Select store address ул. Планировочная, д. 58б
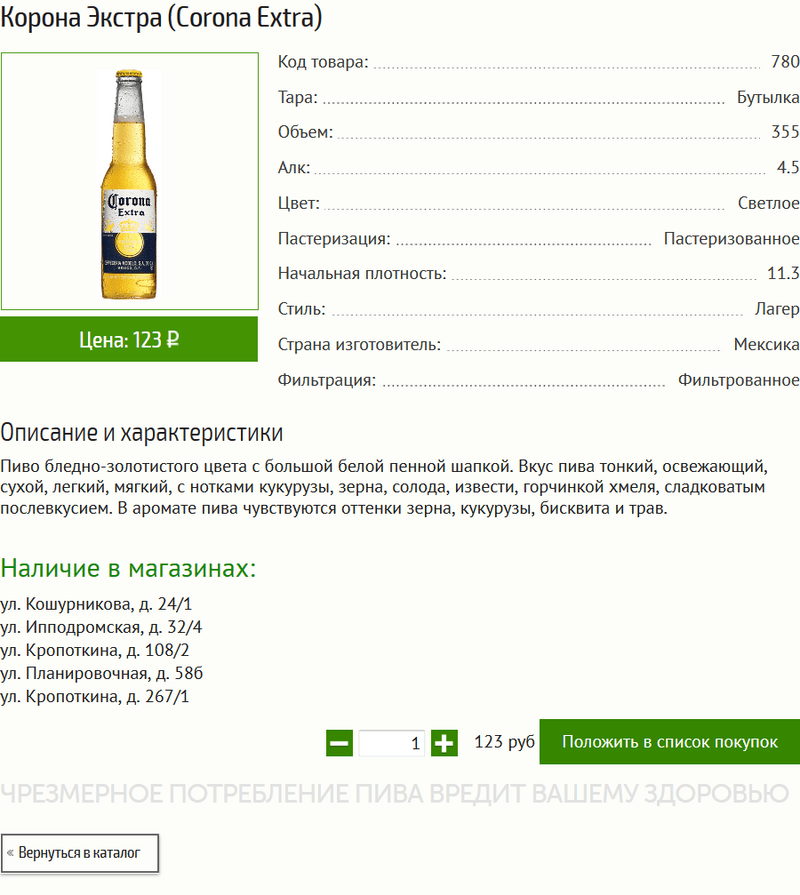 point(102,674)
